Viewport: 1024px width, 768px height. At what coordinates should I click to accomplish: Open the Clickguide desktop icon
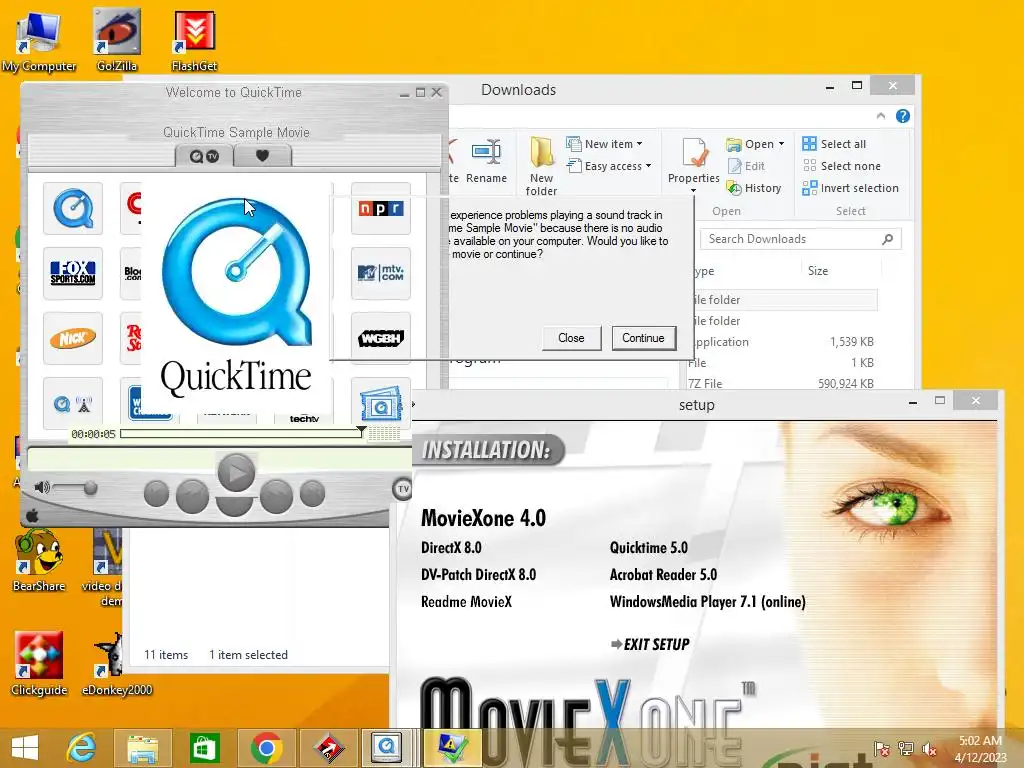[x=39, y=663]
